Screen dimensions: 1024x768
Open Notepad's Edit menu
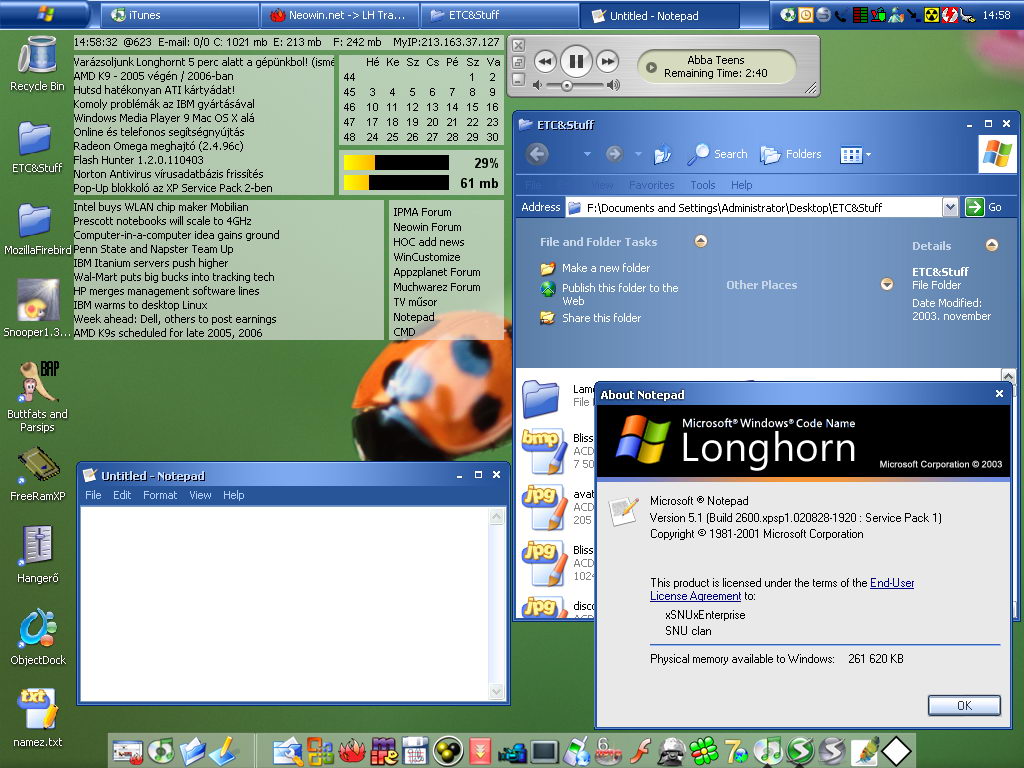(122, 495)
